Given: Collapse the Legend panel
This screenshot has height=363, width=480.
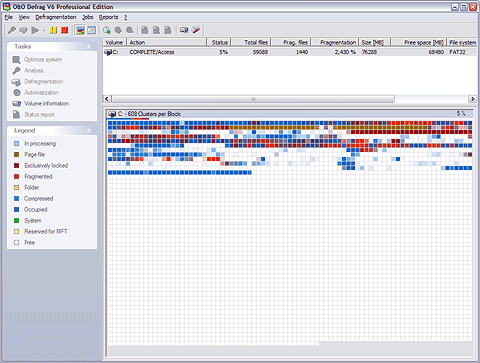Looking at the screenshot, I should pyautogui.click(x=89, y=131).
